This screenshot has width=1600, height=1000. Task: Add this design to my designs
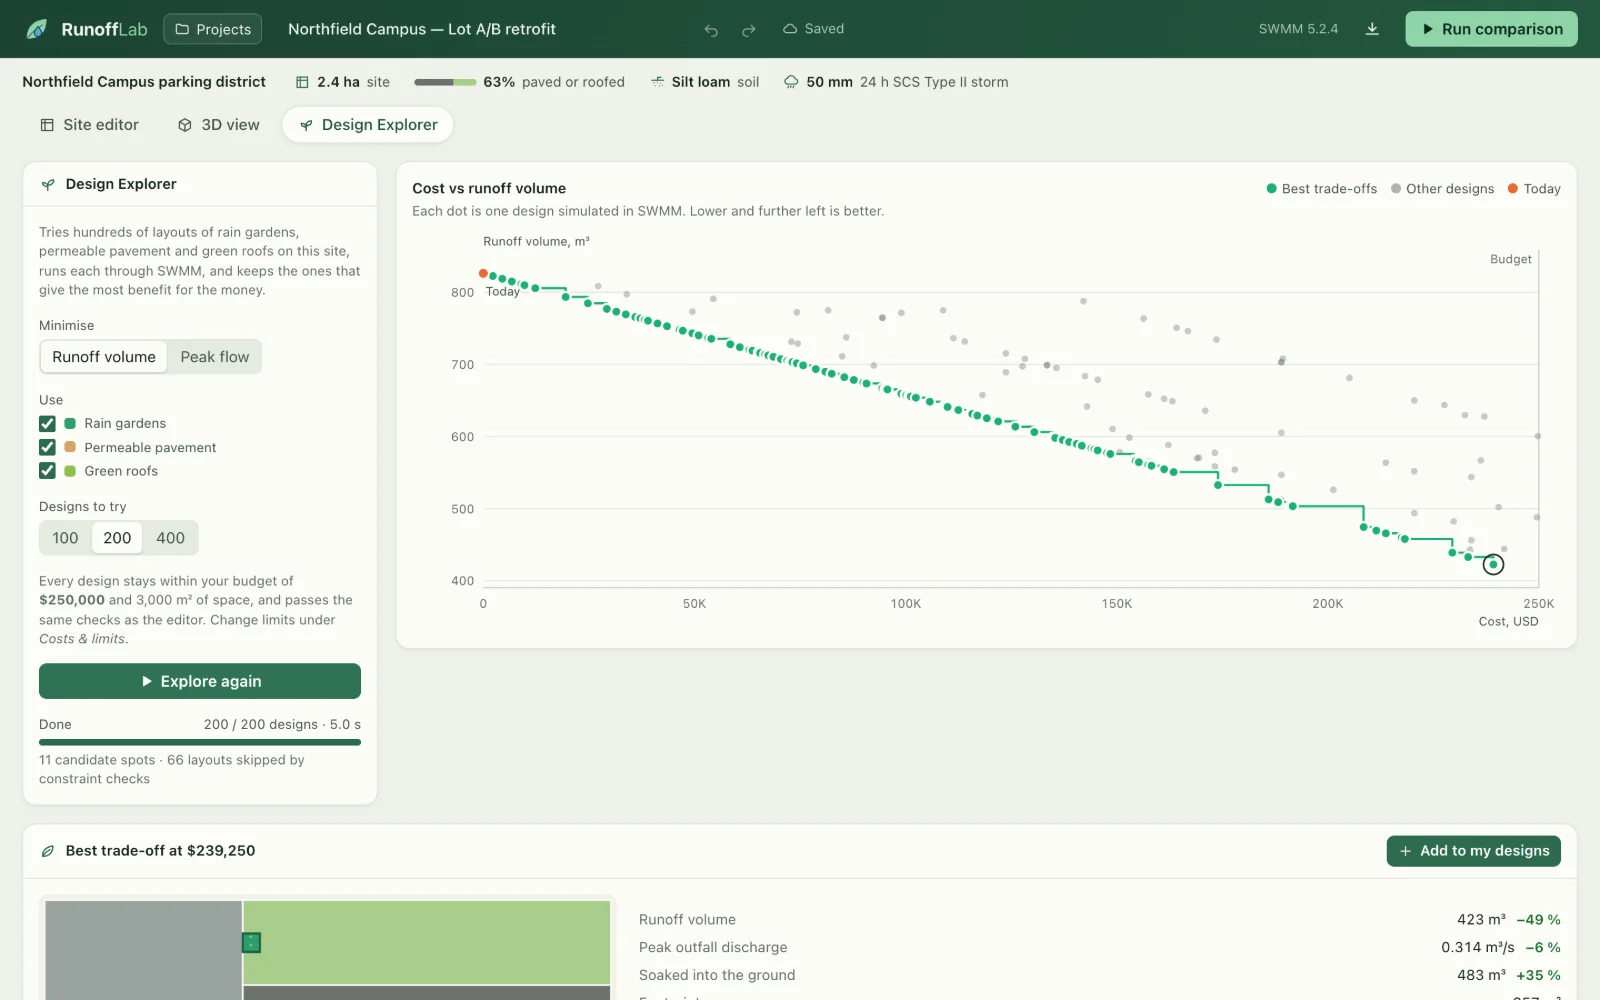click(x=1473, y=851)
